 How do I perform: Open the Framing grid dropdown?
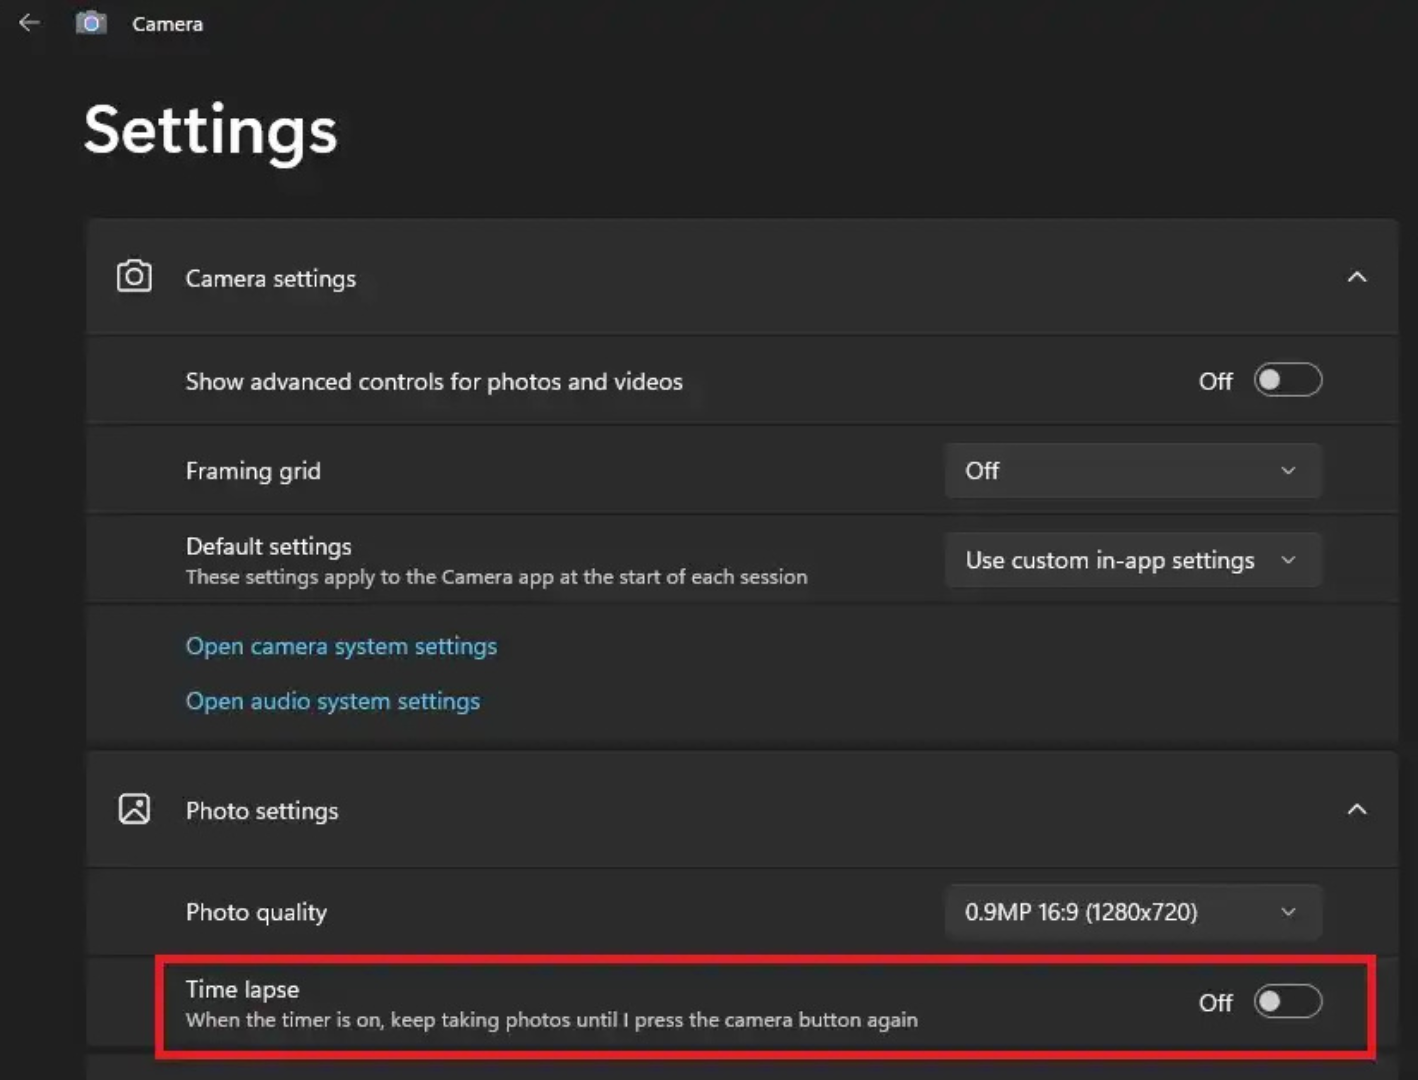pos(1132,471)
